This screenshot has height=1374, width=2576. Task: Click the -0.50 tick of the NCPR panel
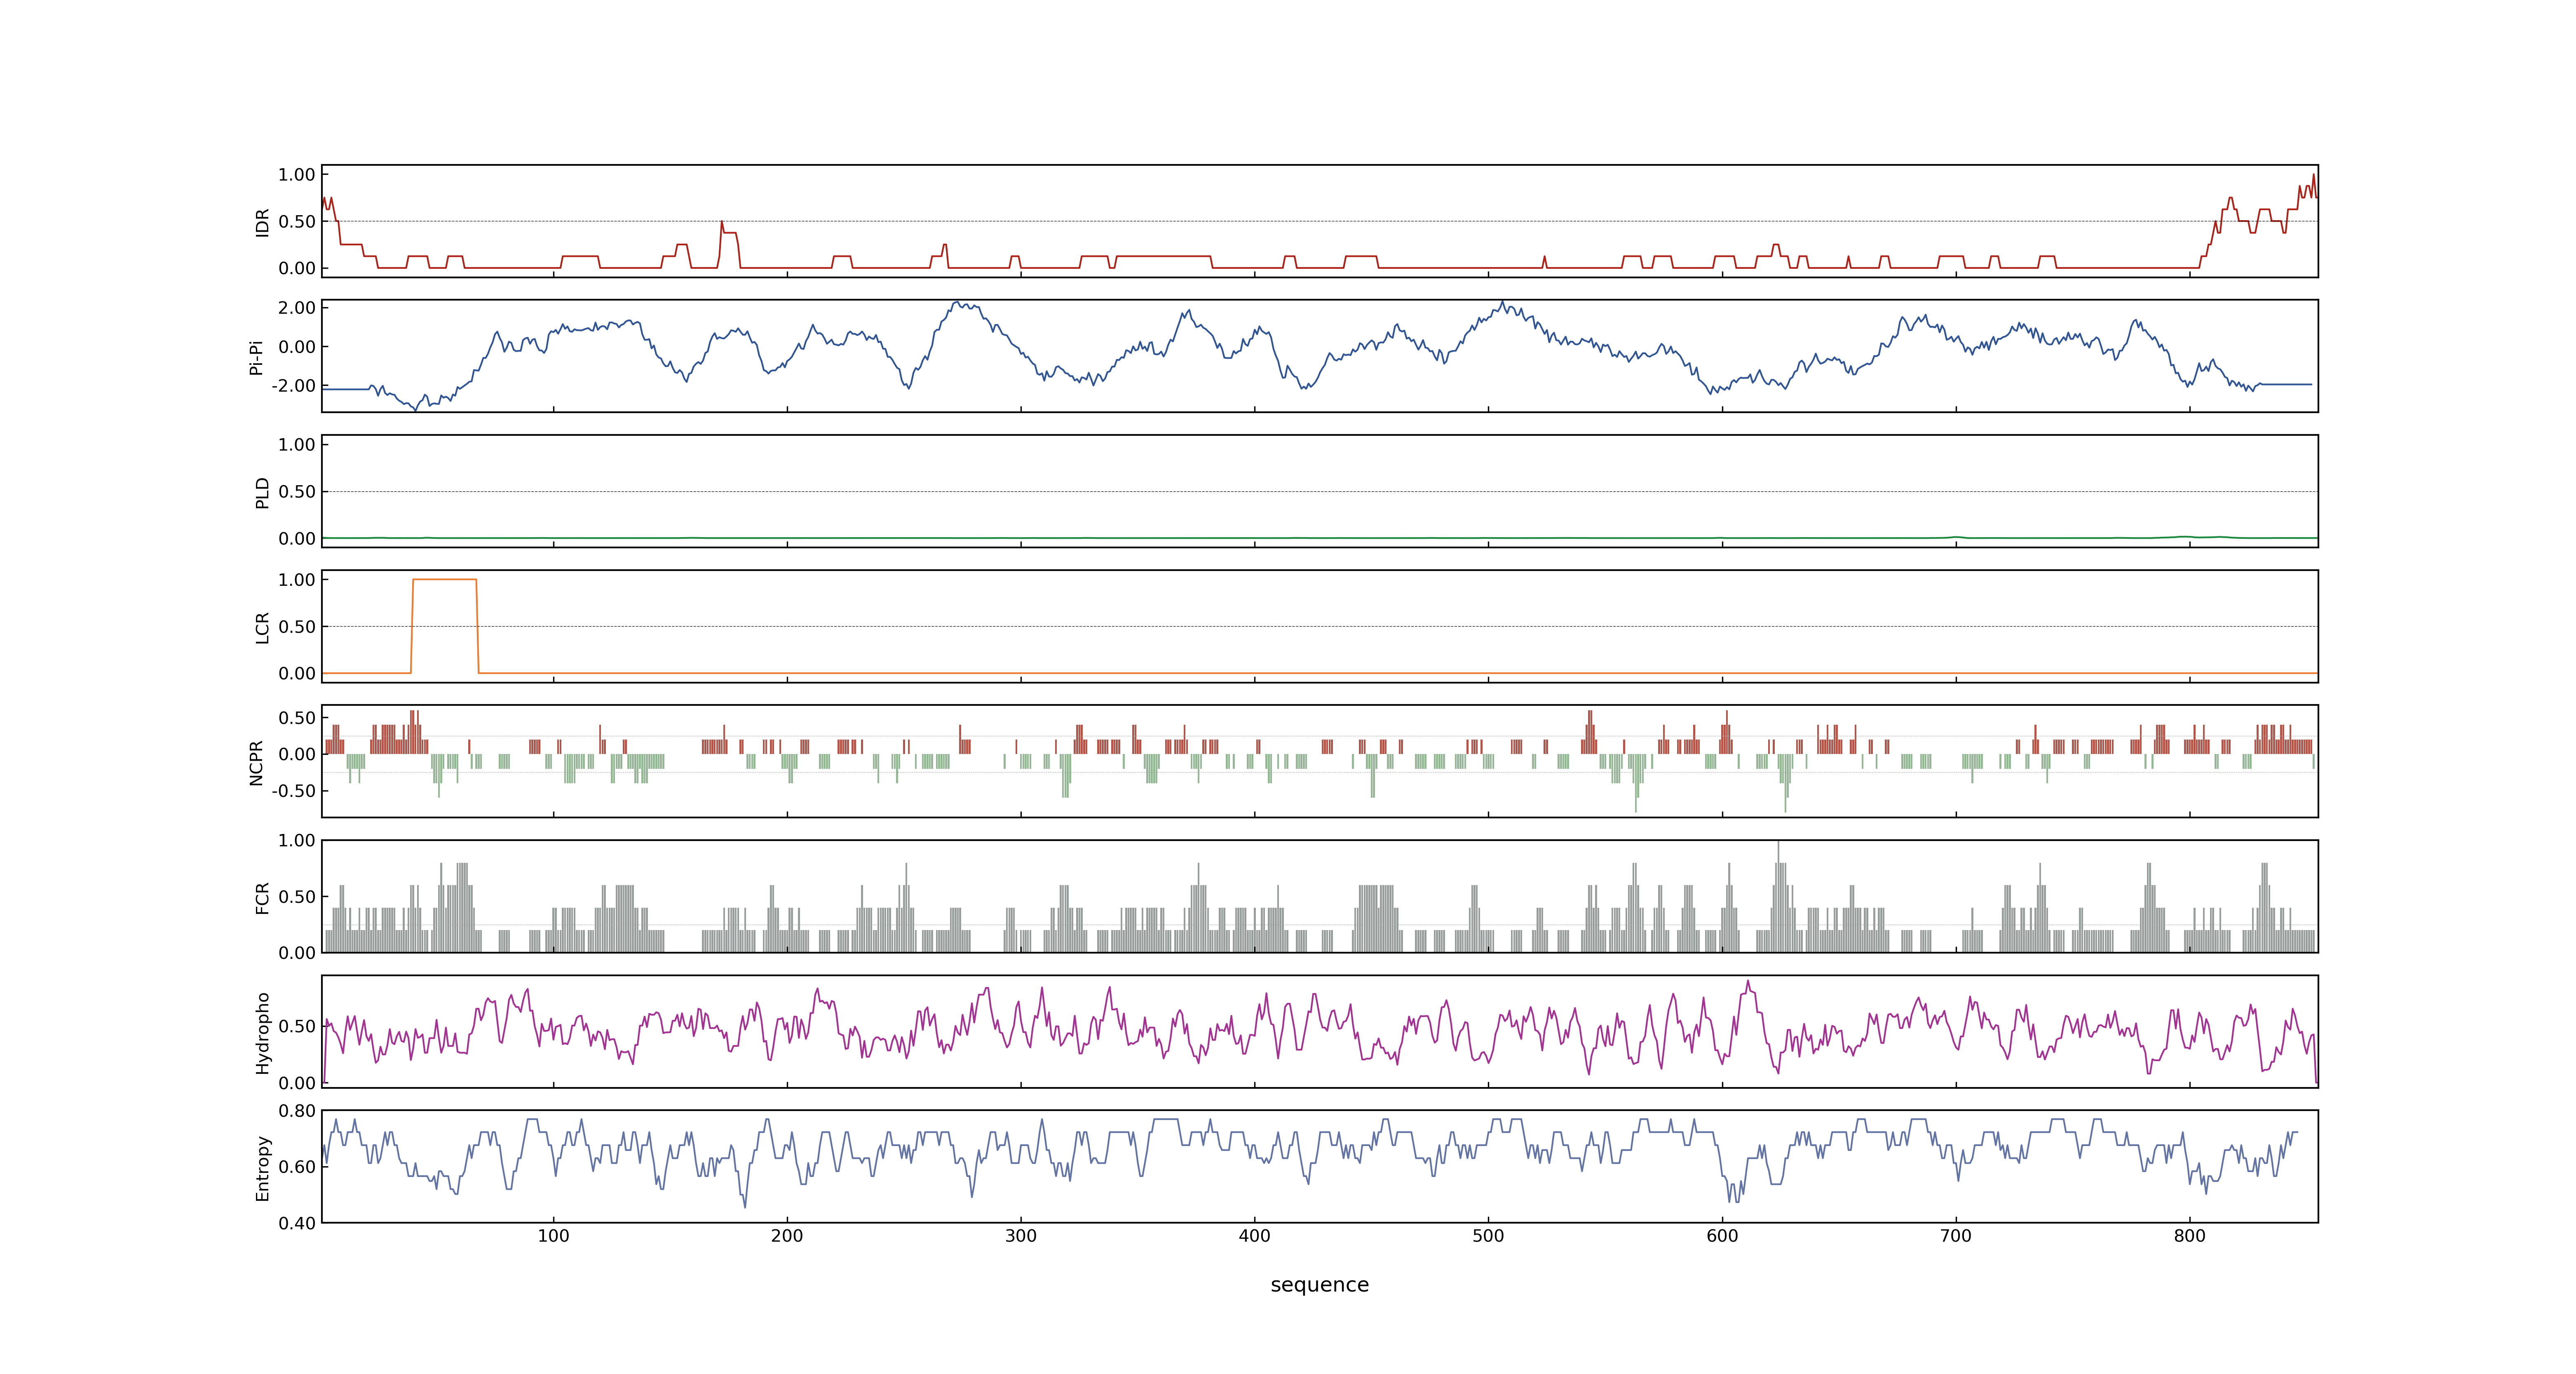pyautogui.click(x=293, y=791)
